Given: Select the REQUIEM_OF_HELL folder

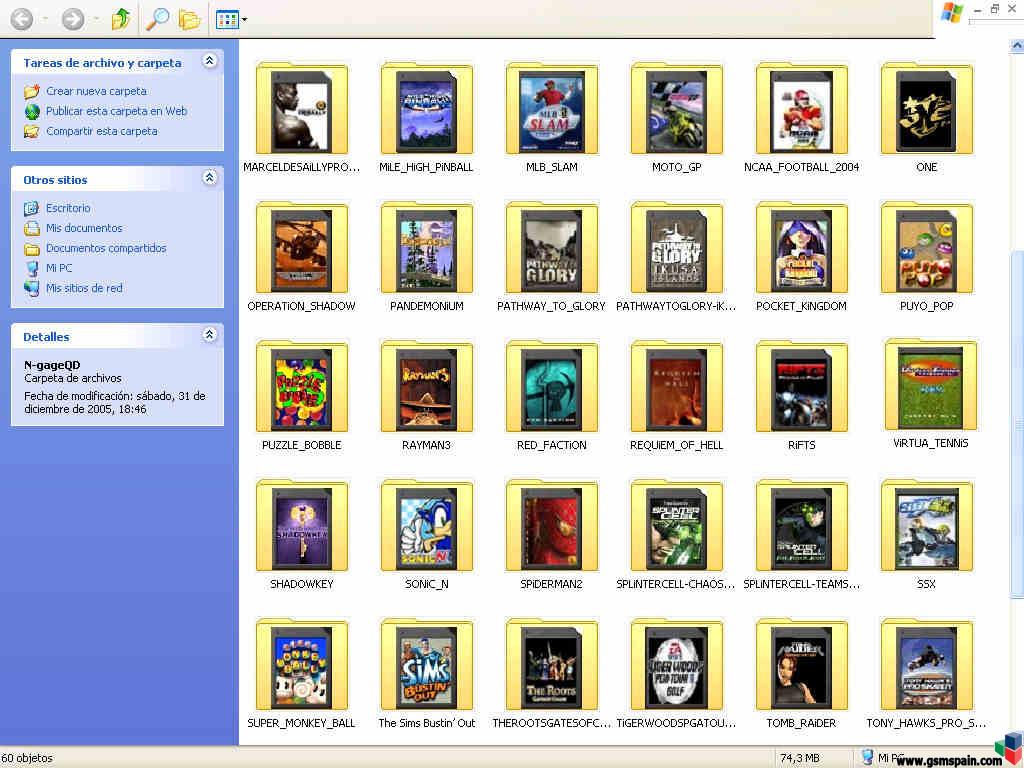Looking at the screenshot, I should pyautogui.click(x=677, y=396).
